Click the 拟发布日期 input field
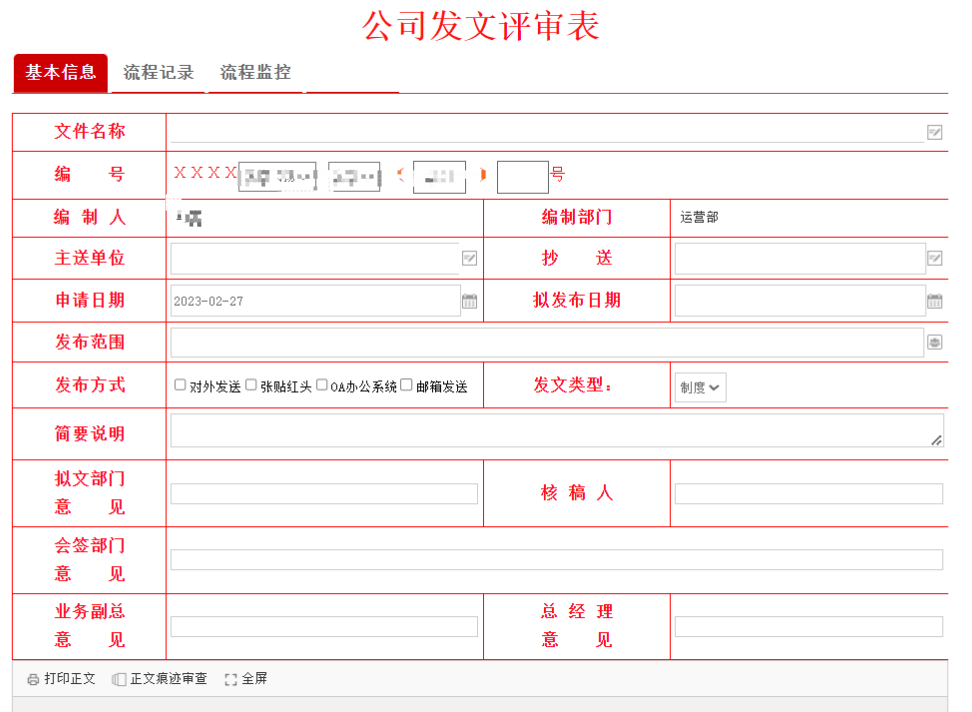Screen dimensions: 972x712 pyautogui.click(x=800, y=301)
